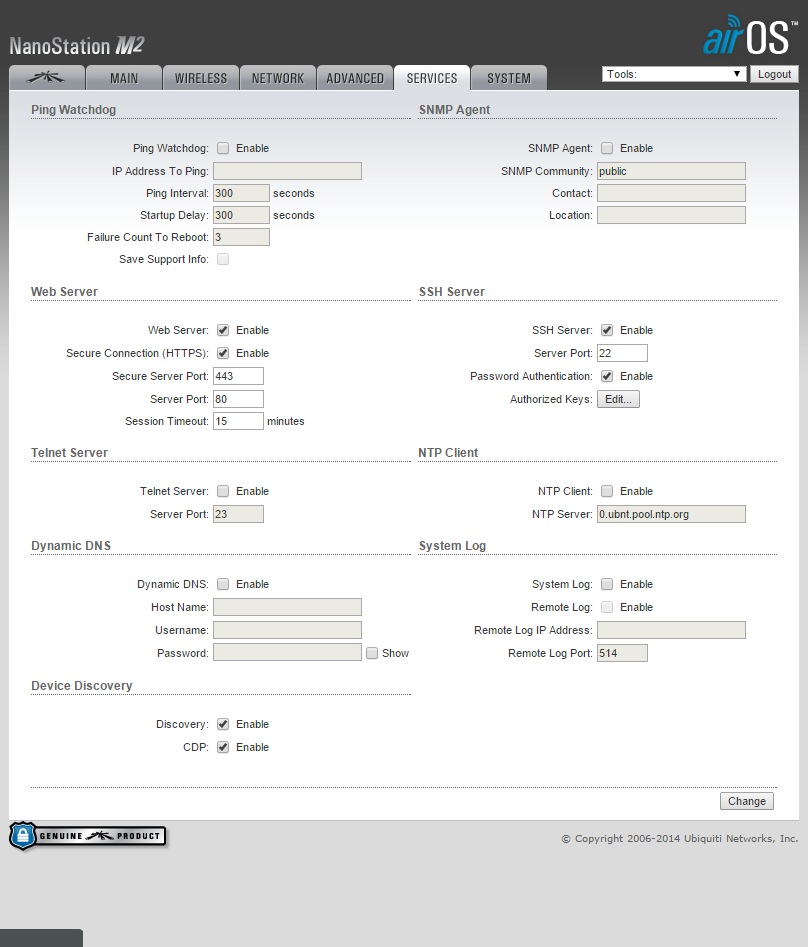Click the Startup Delay field
808x947 pixels.
point(242,215)
